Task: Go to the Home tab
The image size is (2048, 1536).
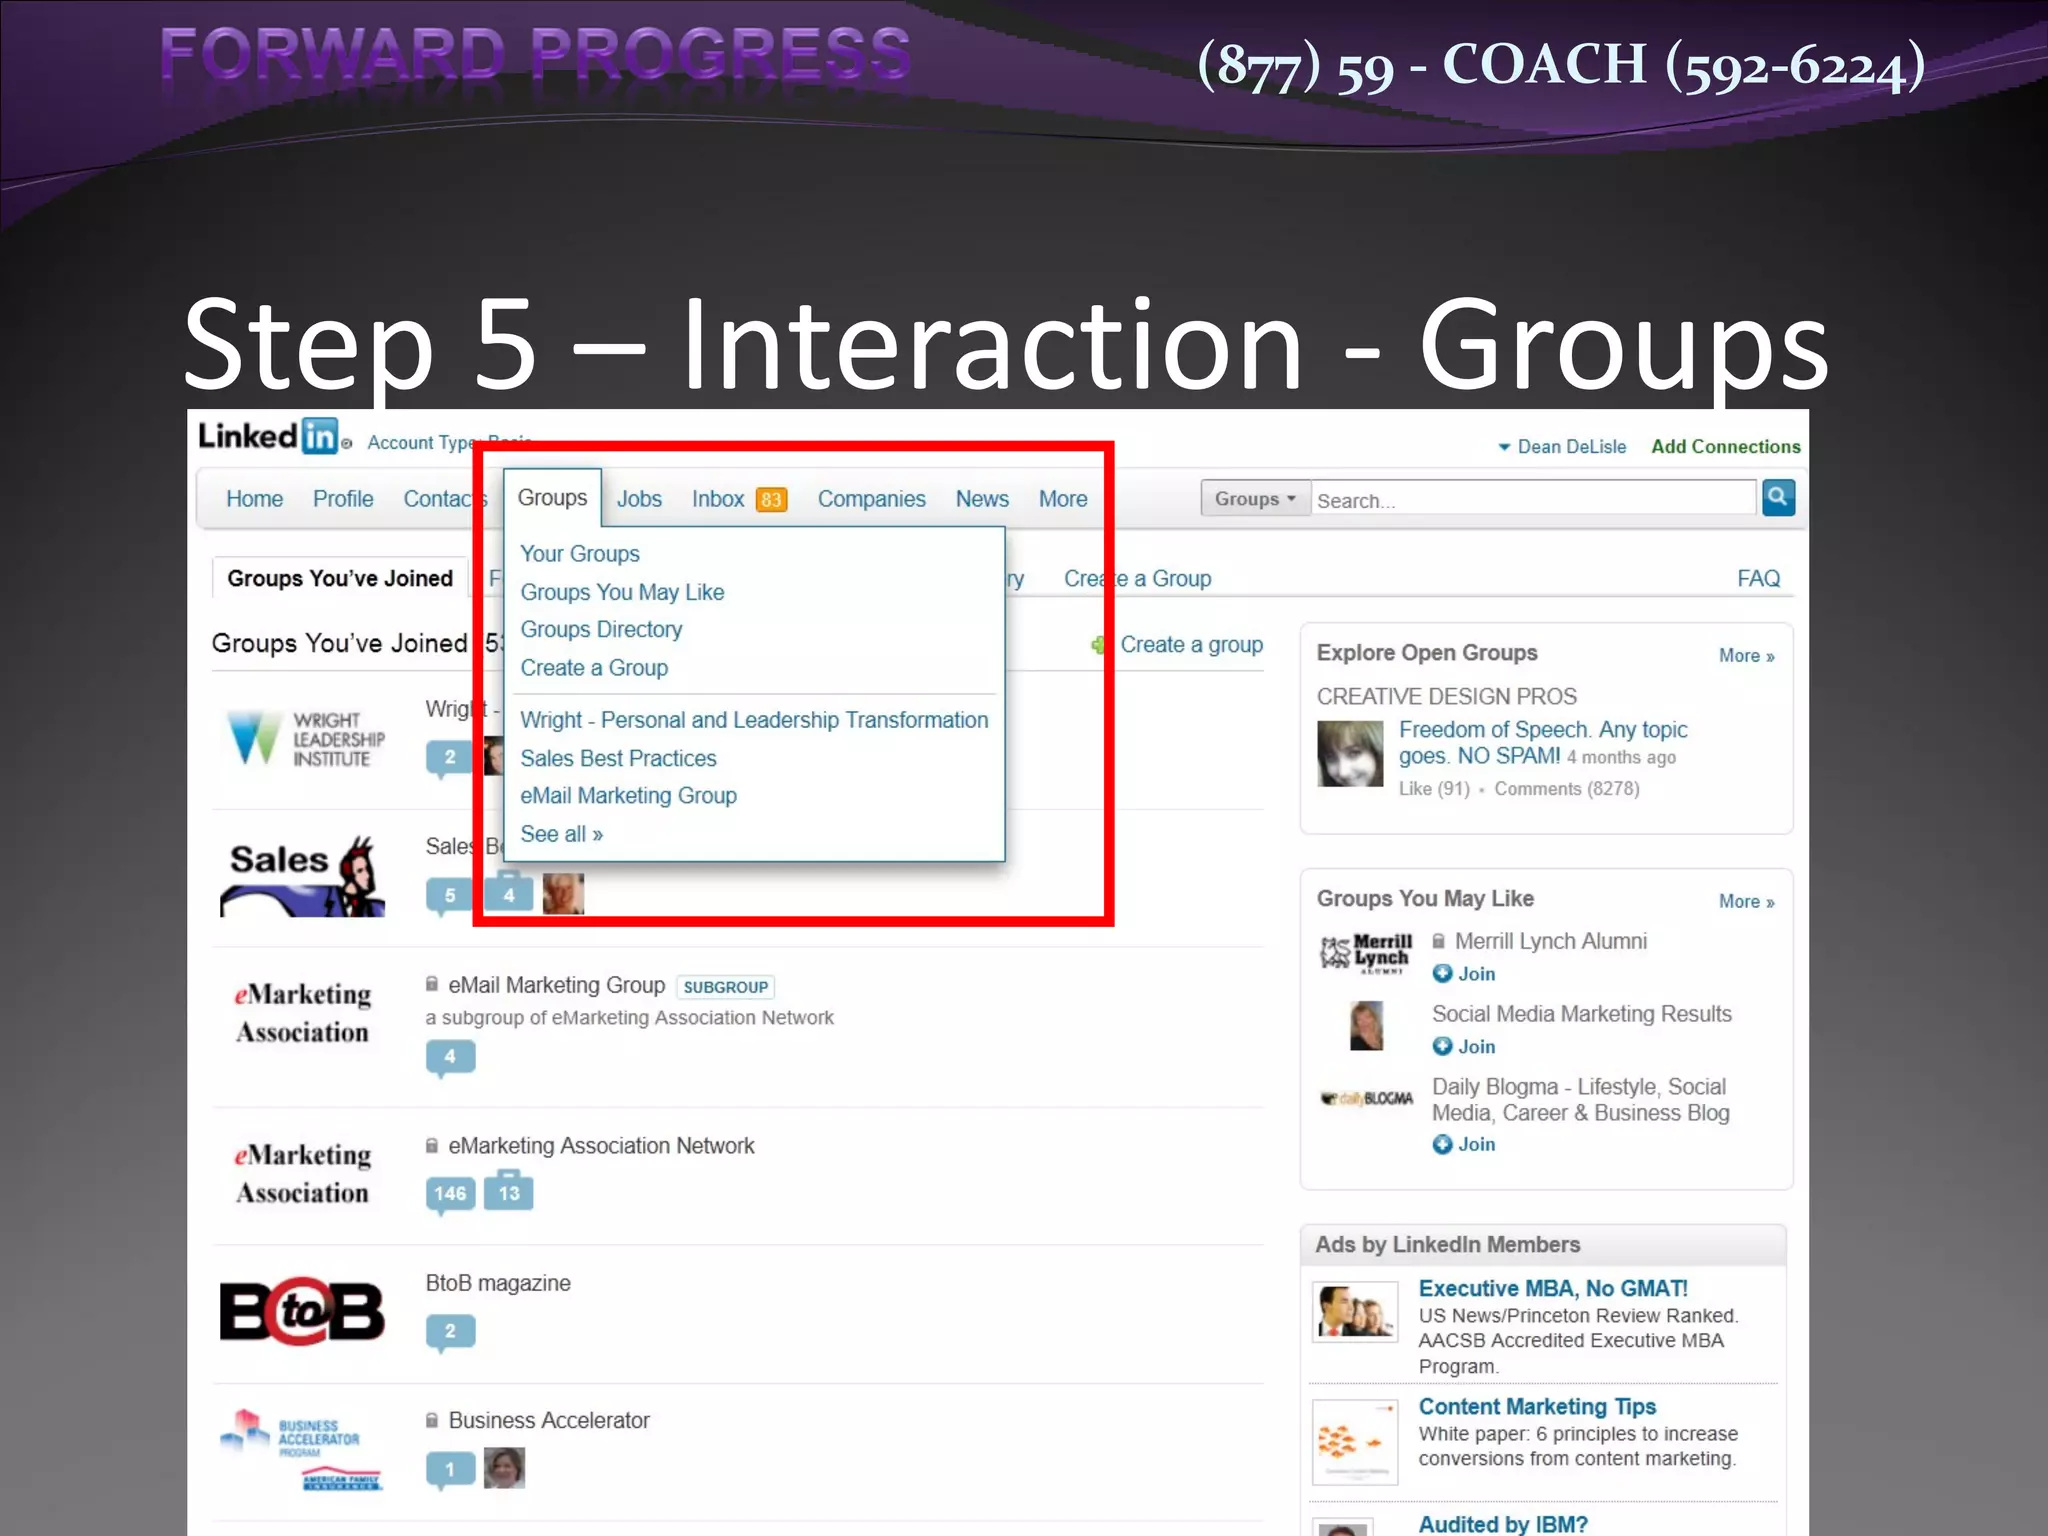Action: (254, 499)
